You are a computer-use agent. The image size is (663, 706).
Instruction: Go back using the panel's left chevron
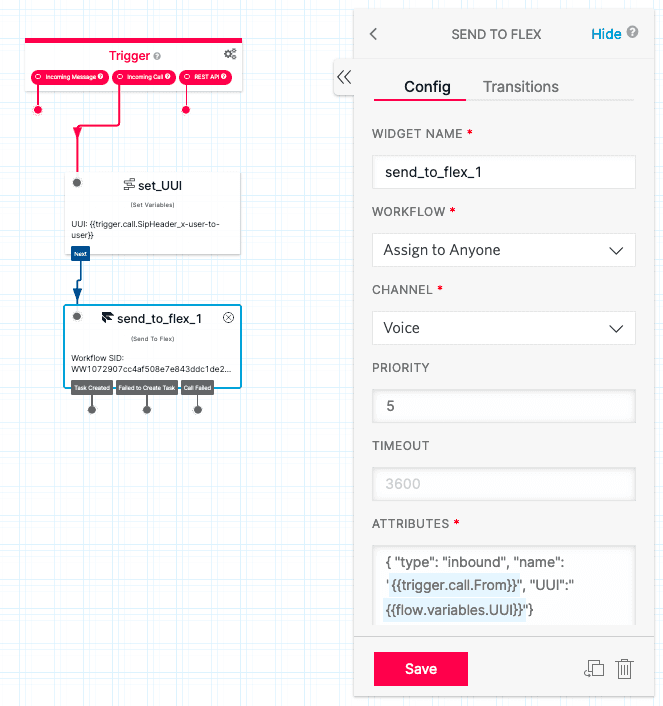tap(374, 34)
